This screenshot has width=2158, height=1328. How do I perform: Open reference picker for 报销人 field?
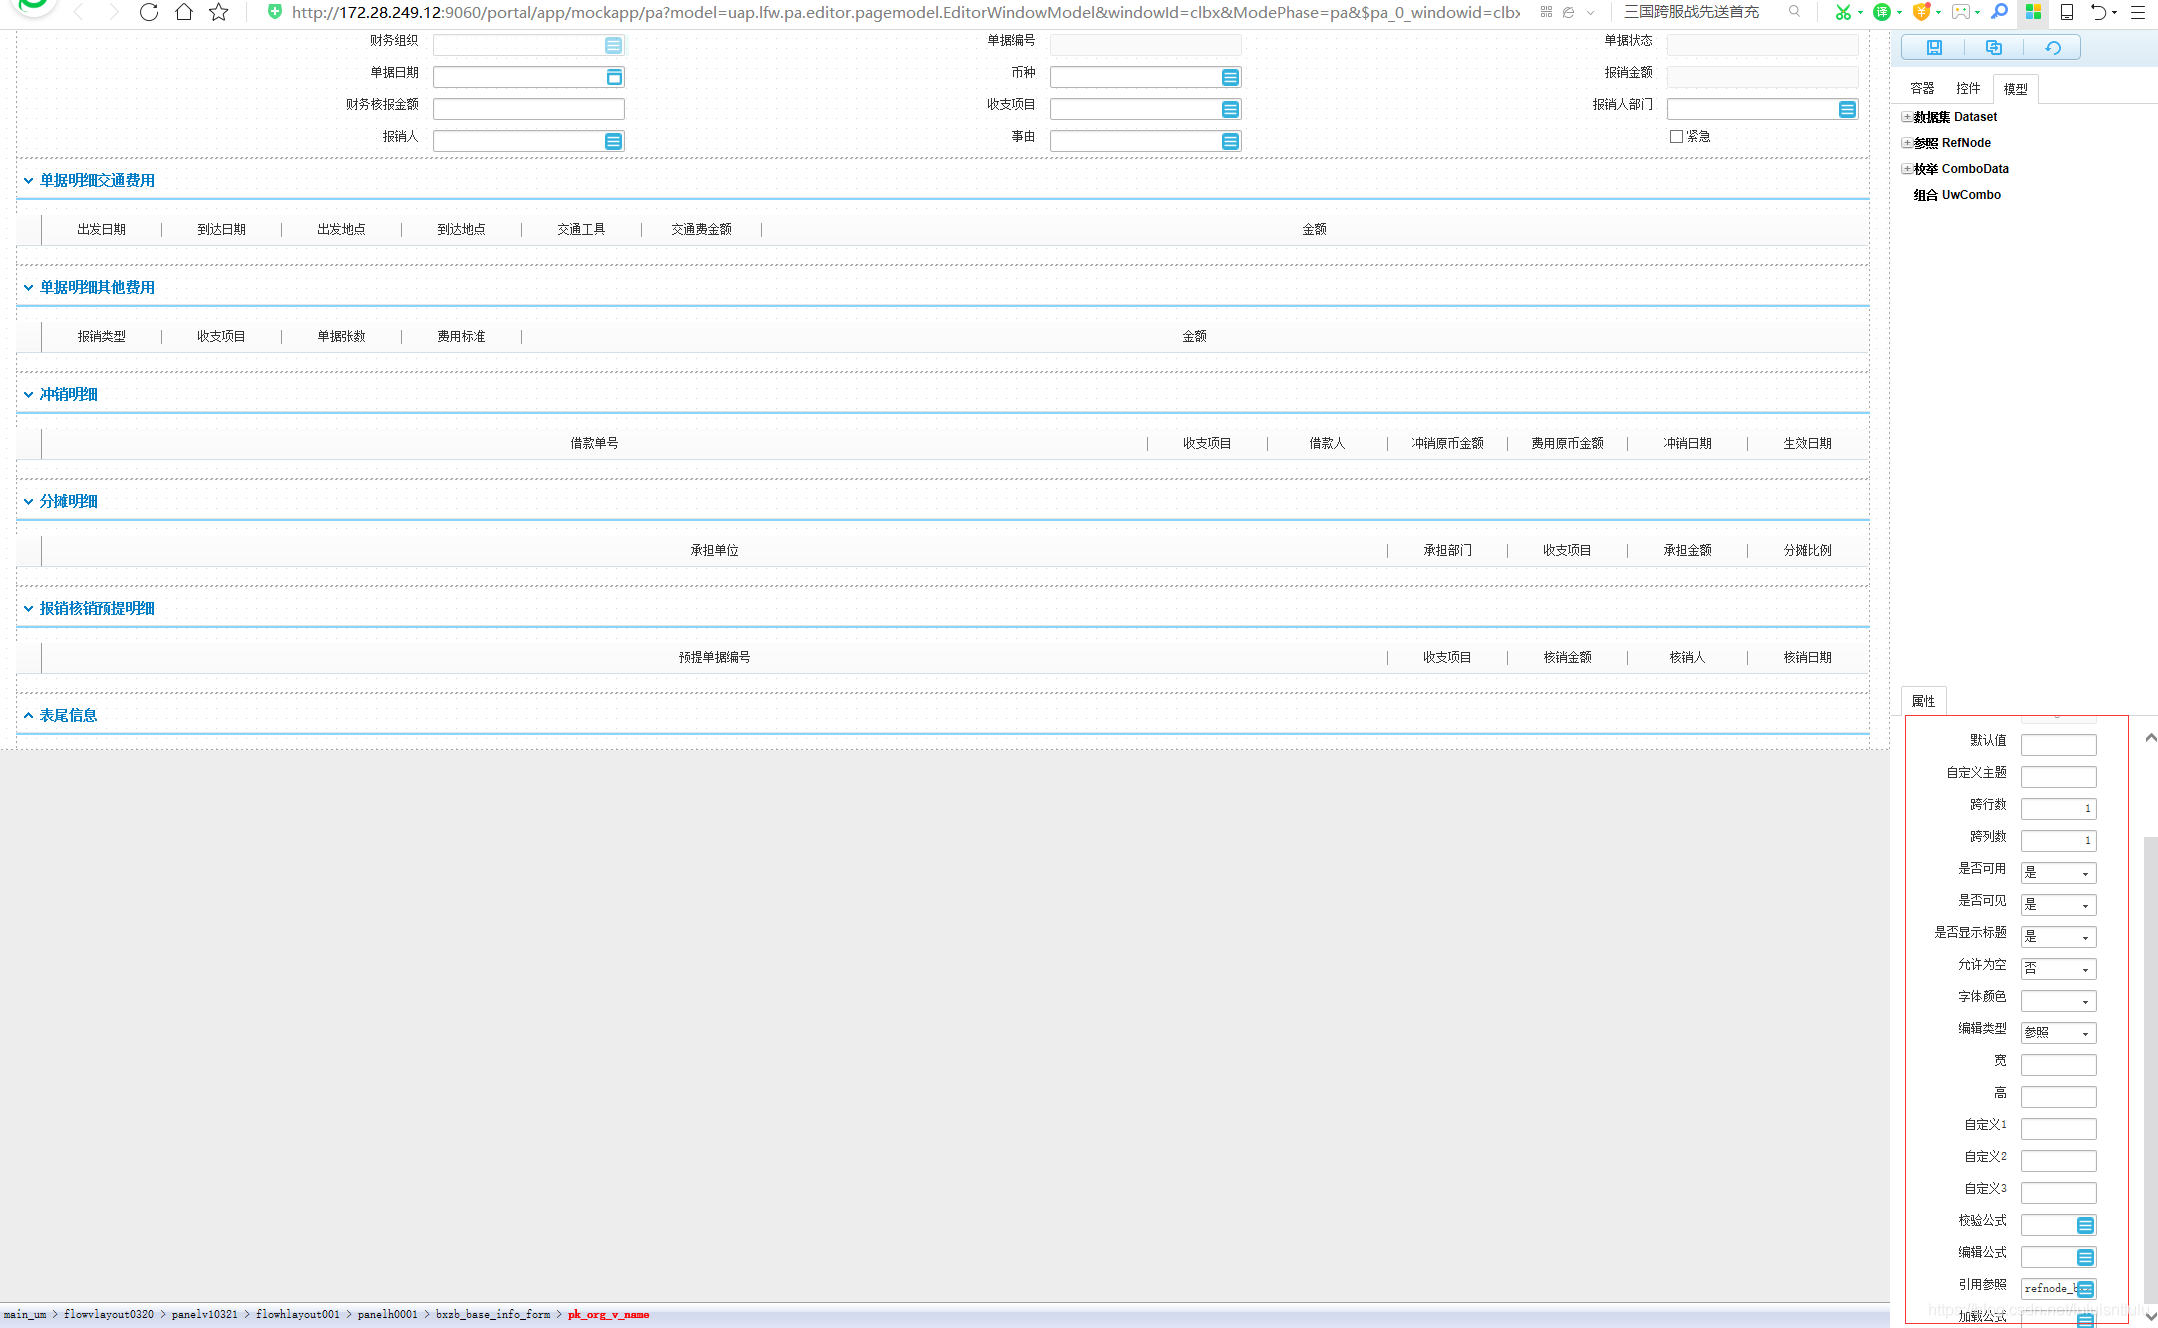click(x=613, y=142)
